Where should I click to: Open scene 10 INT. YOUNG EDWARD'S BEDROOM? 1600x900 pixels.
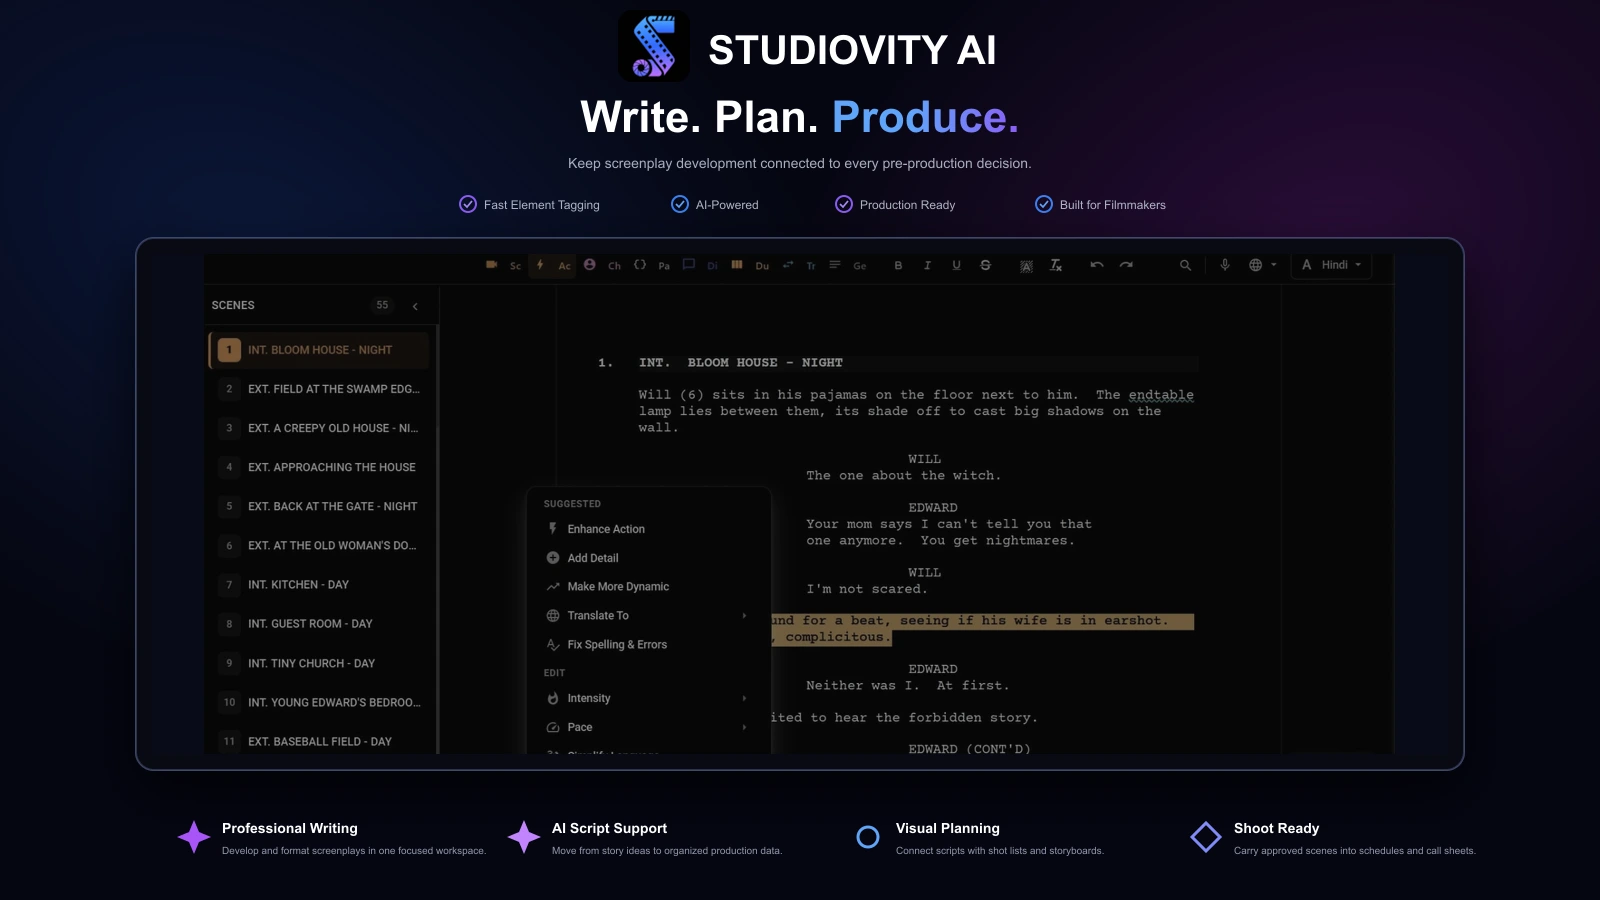pyautogui.click(x=319, y=702)
